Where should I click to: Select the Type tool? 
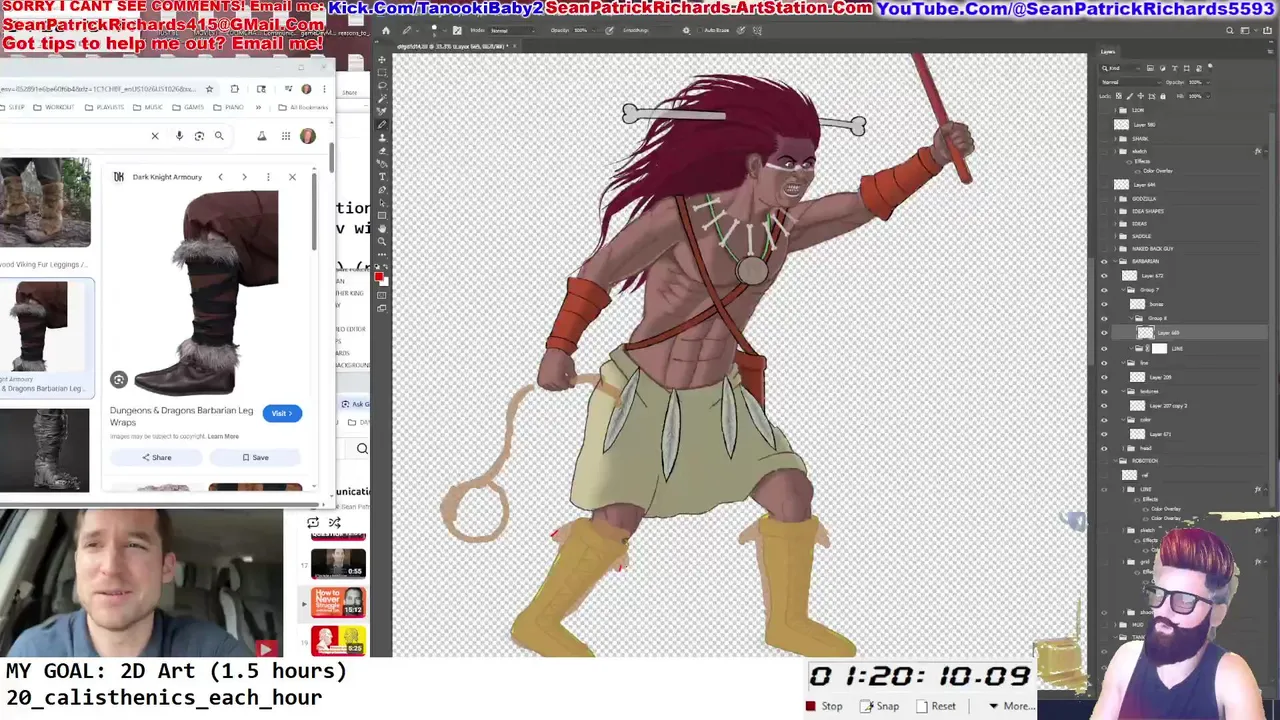tap(382, 176)
